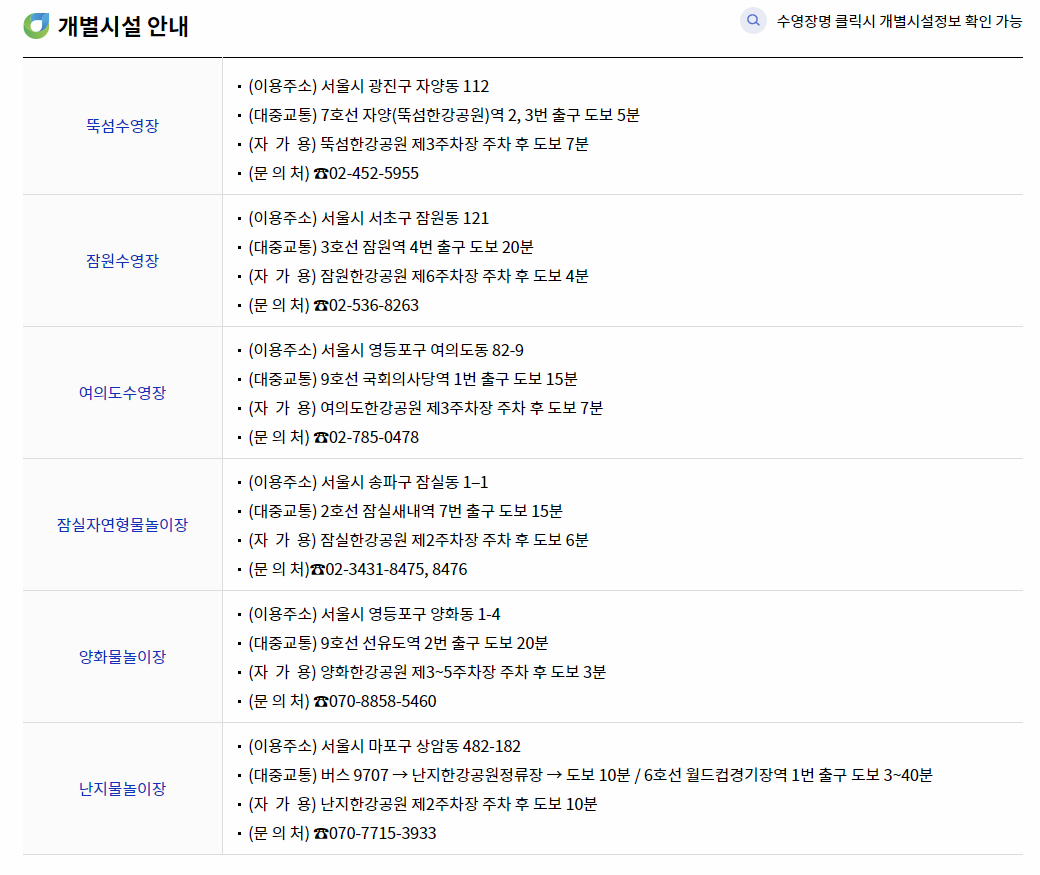Open 뚝섬수영장 facility details
Viewport: 1040px width, 875px height.
[120, 126]
